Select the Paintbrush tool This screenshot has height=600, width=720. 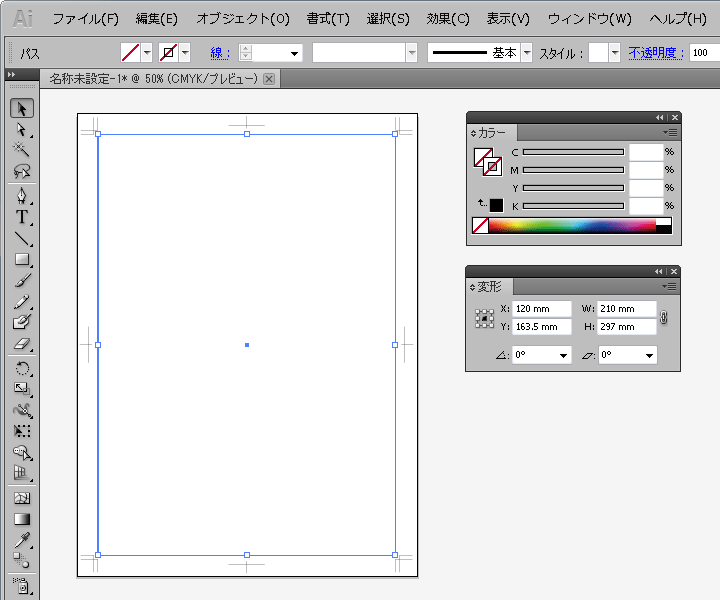pos(21,281)
